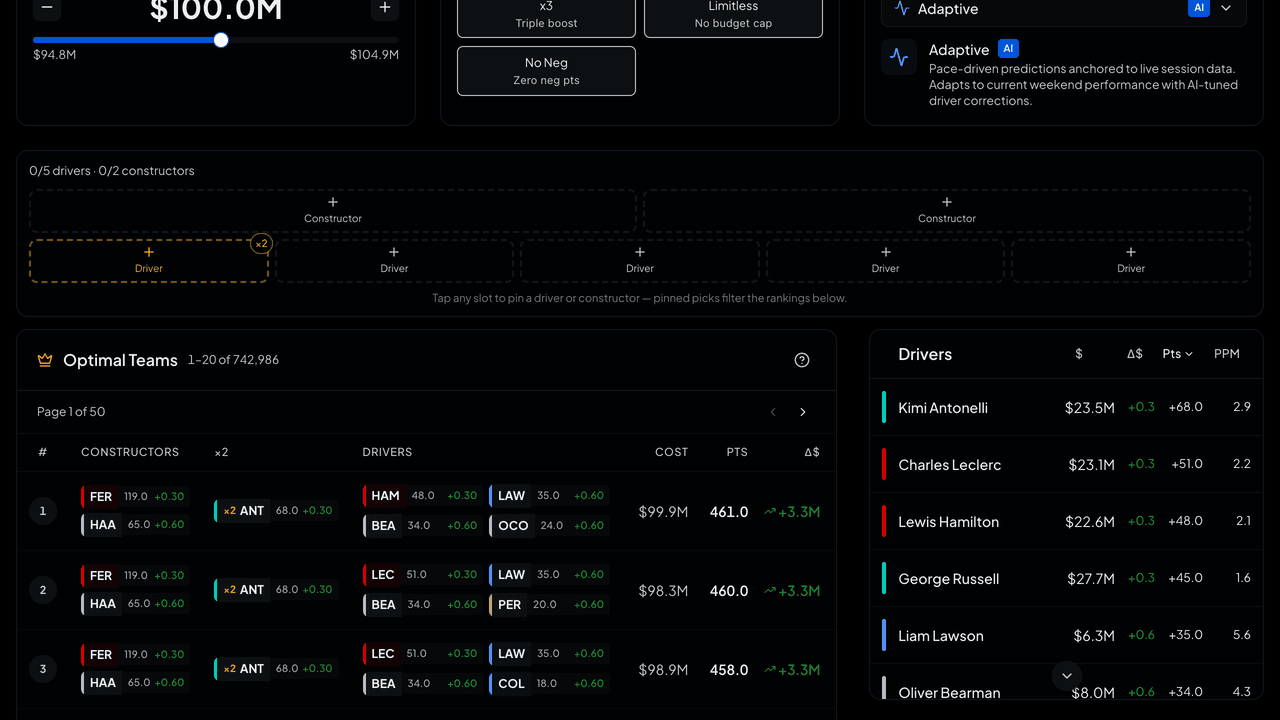Expand the drivers list with down chevron
This screenshot has height=720, width=1280.
(x=1066, y=676)
